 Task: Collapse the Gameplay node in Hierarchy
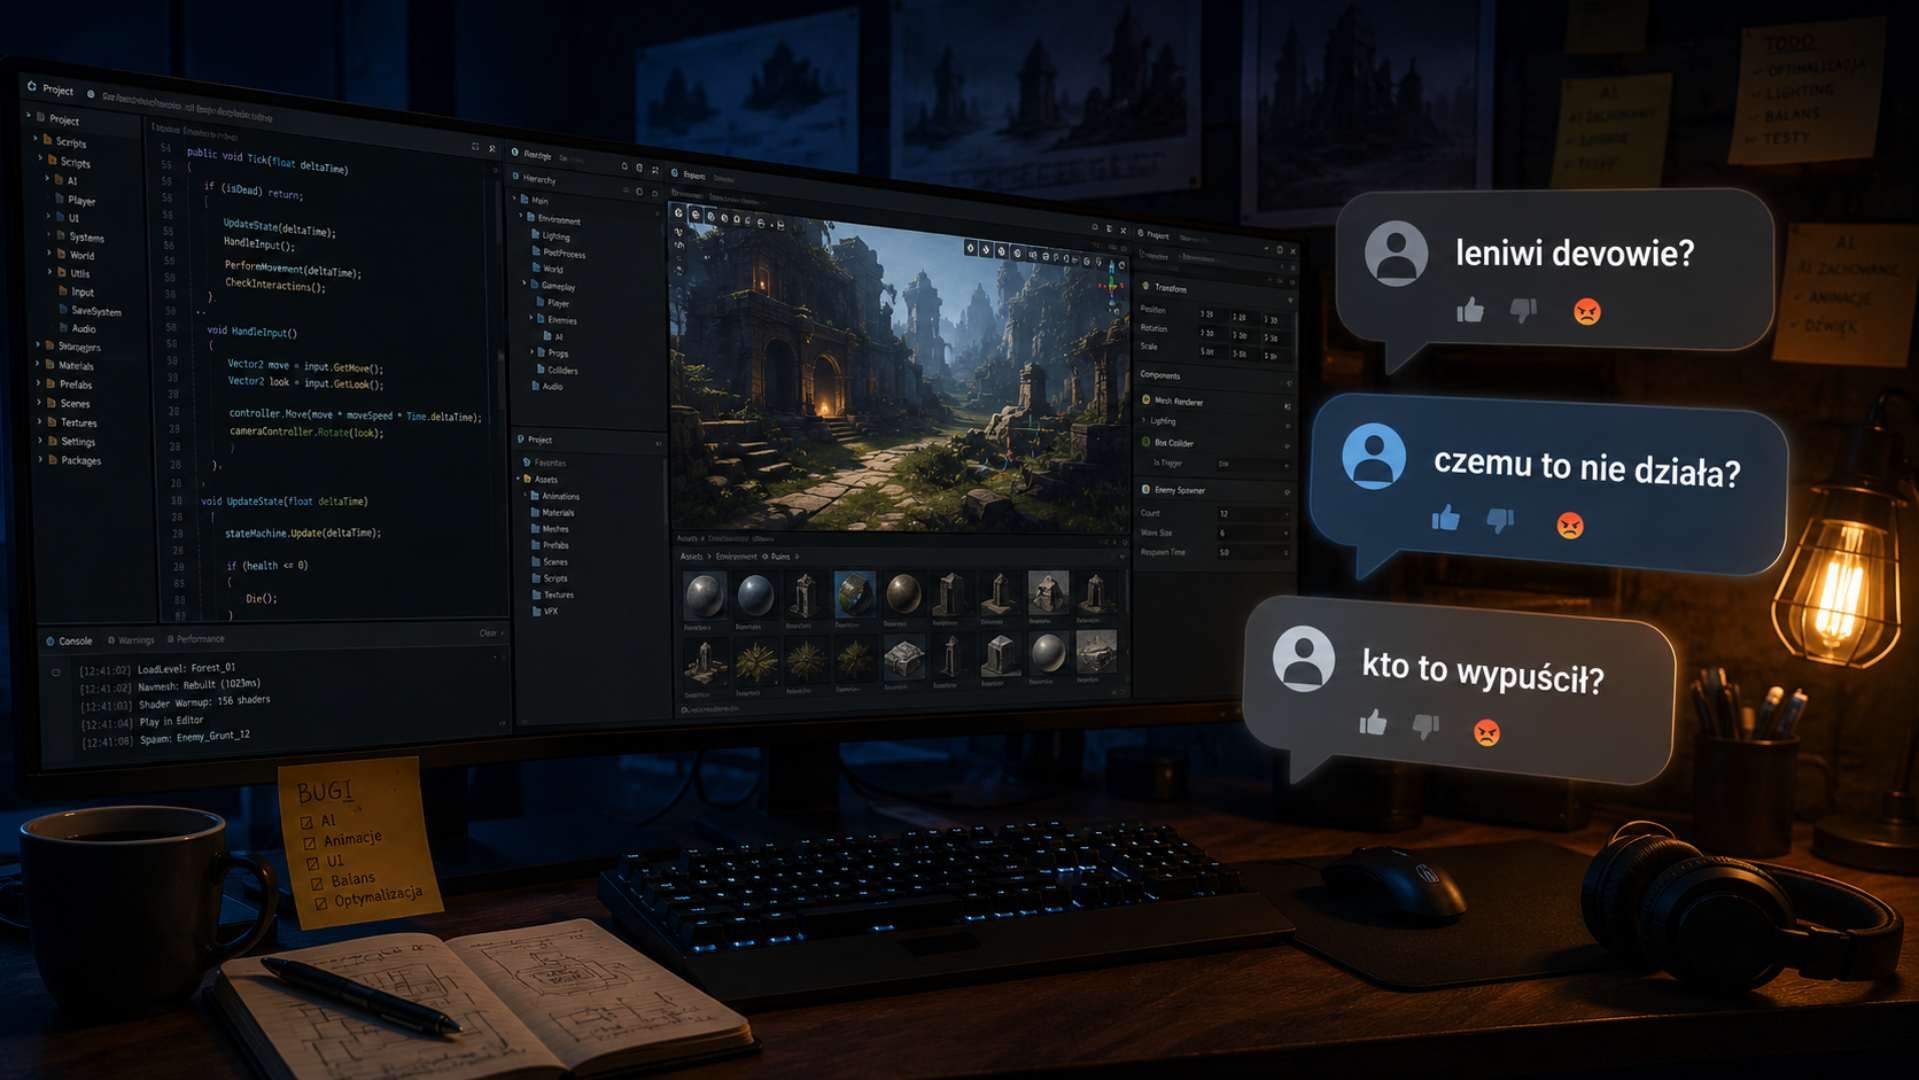pos(524,285)
